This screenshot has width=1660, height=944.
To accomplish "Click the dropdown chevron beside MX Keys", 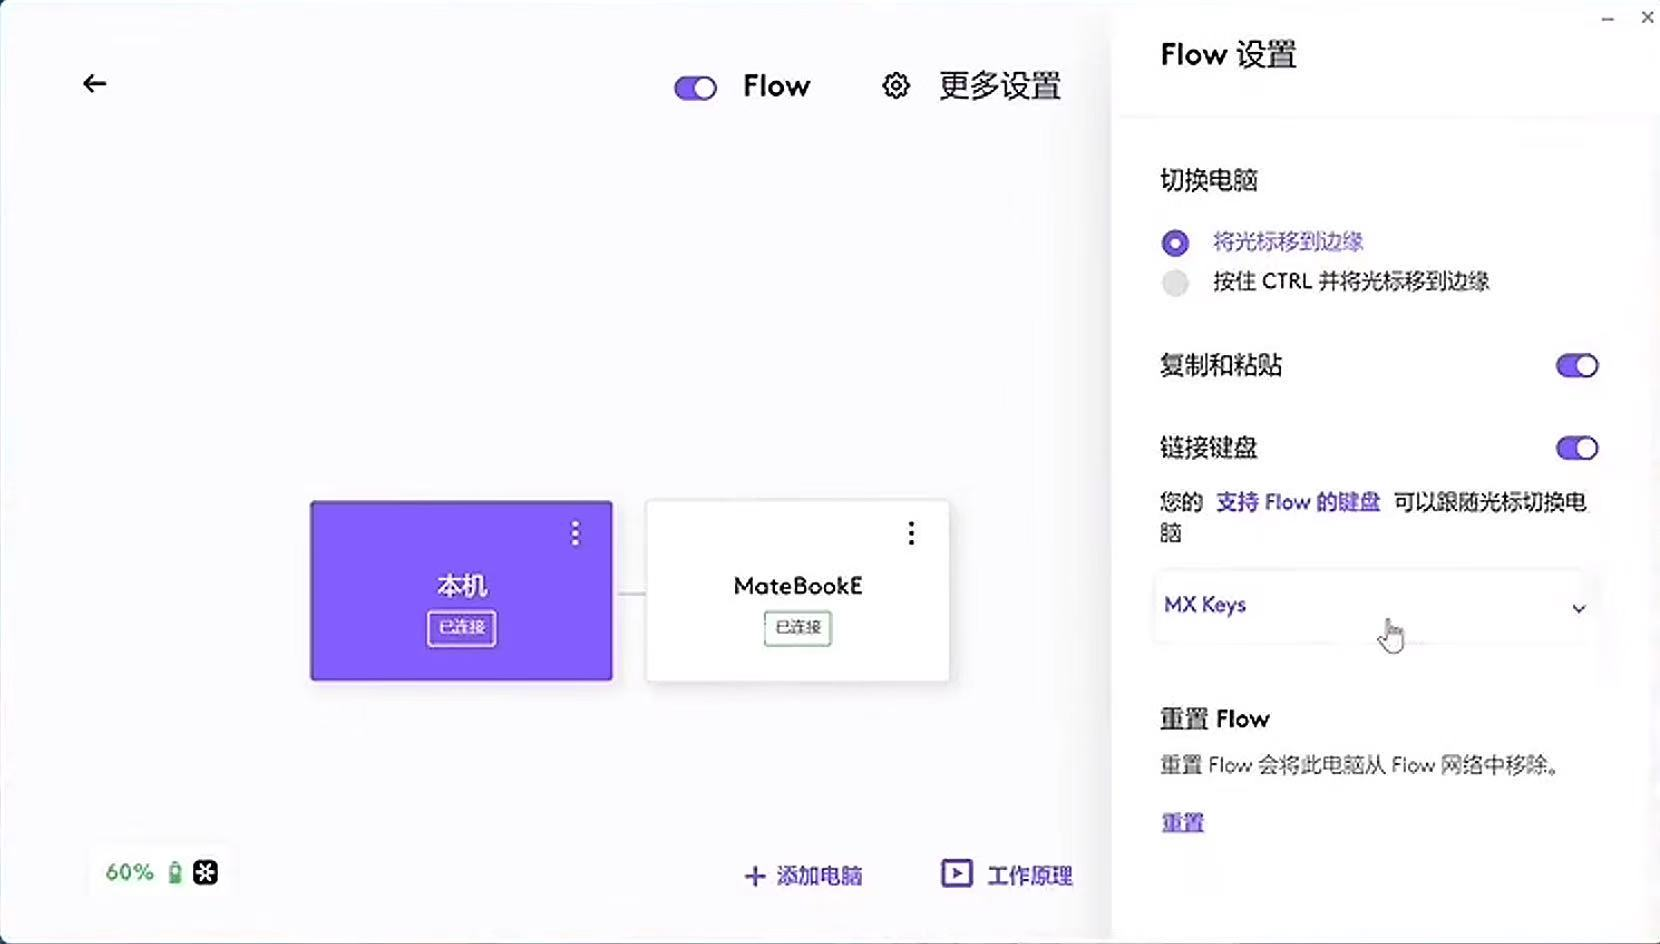I will click(1579, 608).
